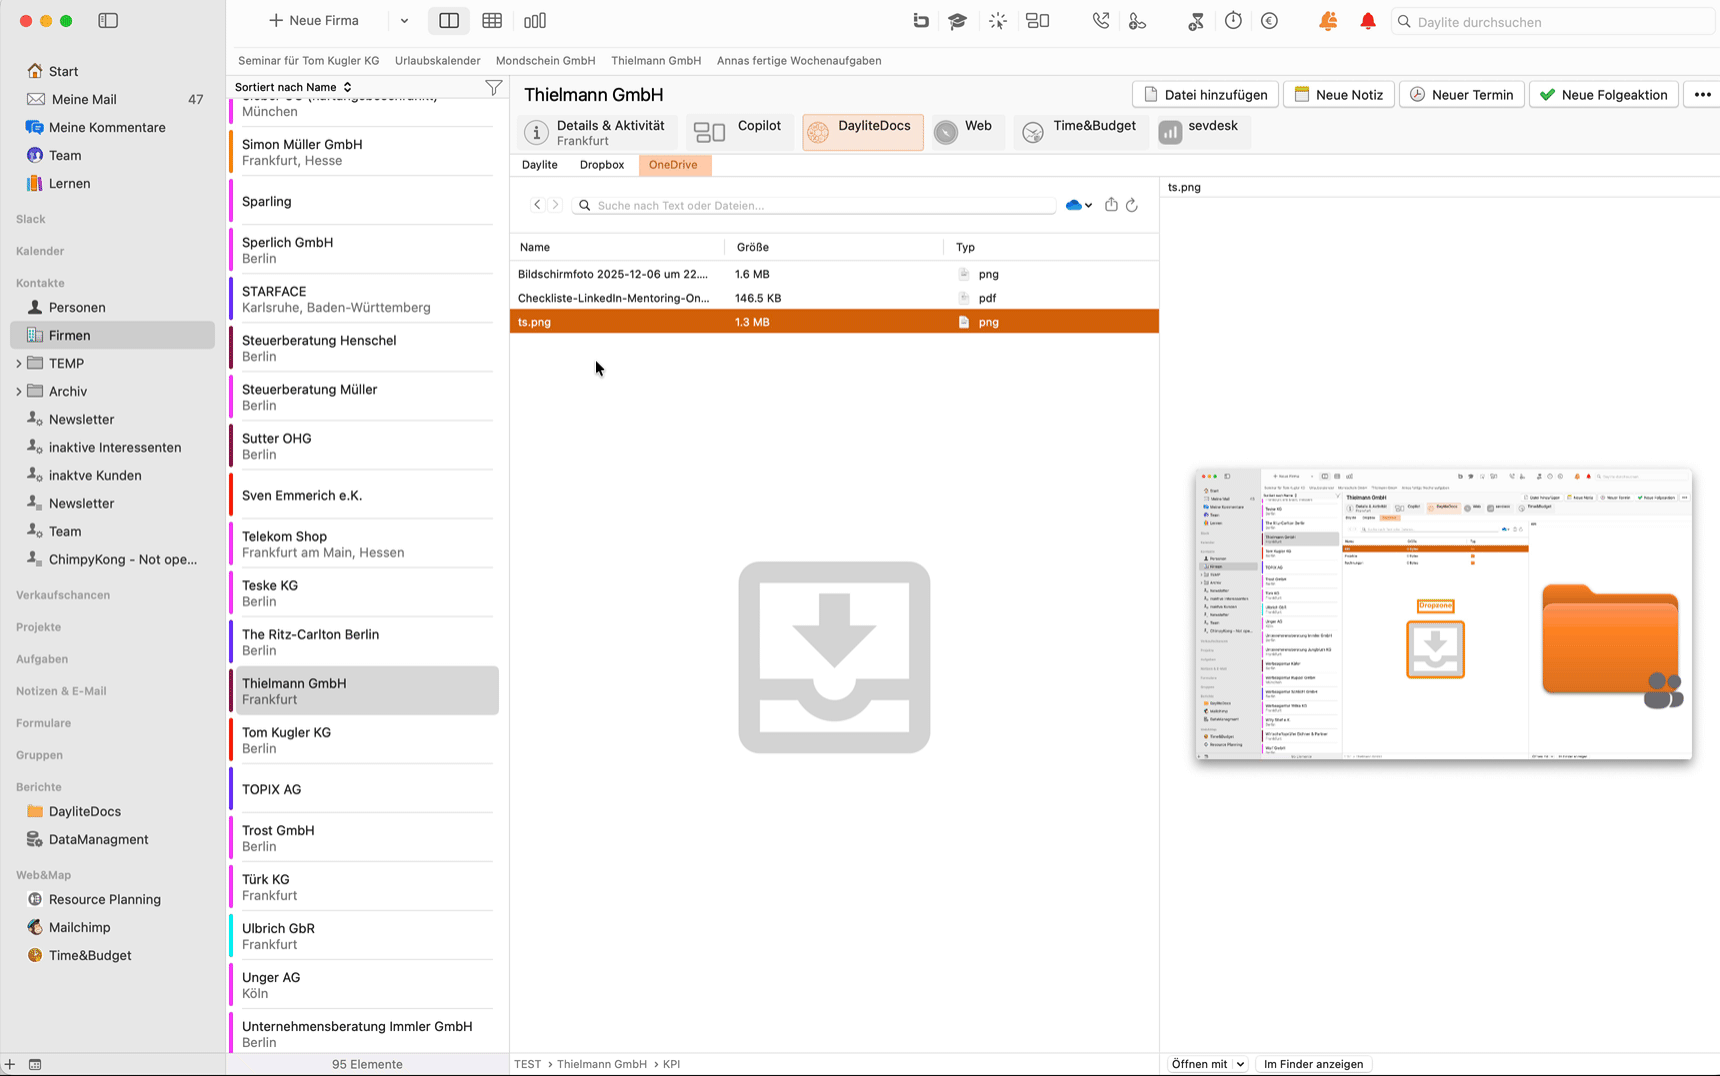The width and height of the screenshot is (1720, 1076).
Task: Click the filter funnel icon in list
Action: 493,88
